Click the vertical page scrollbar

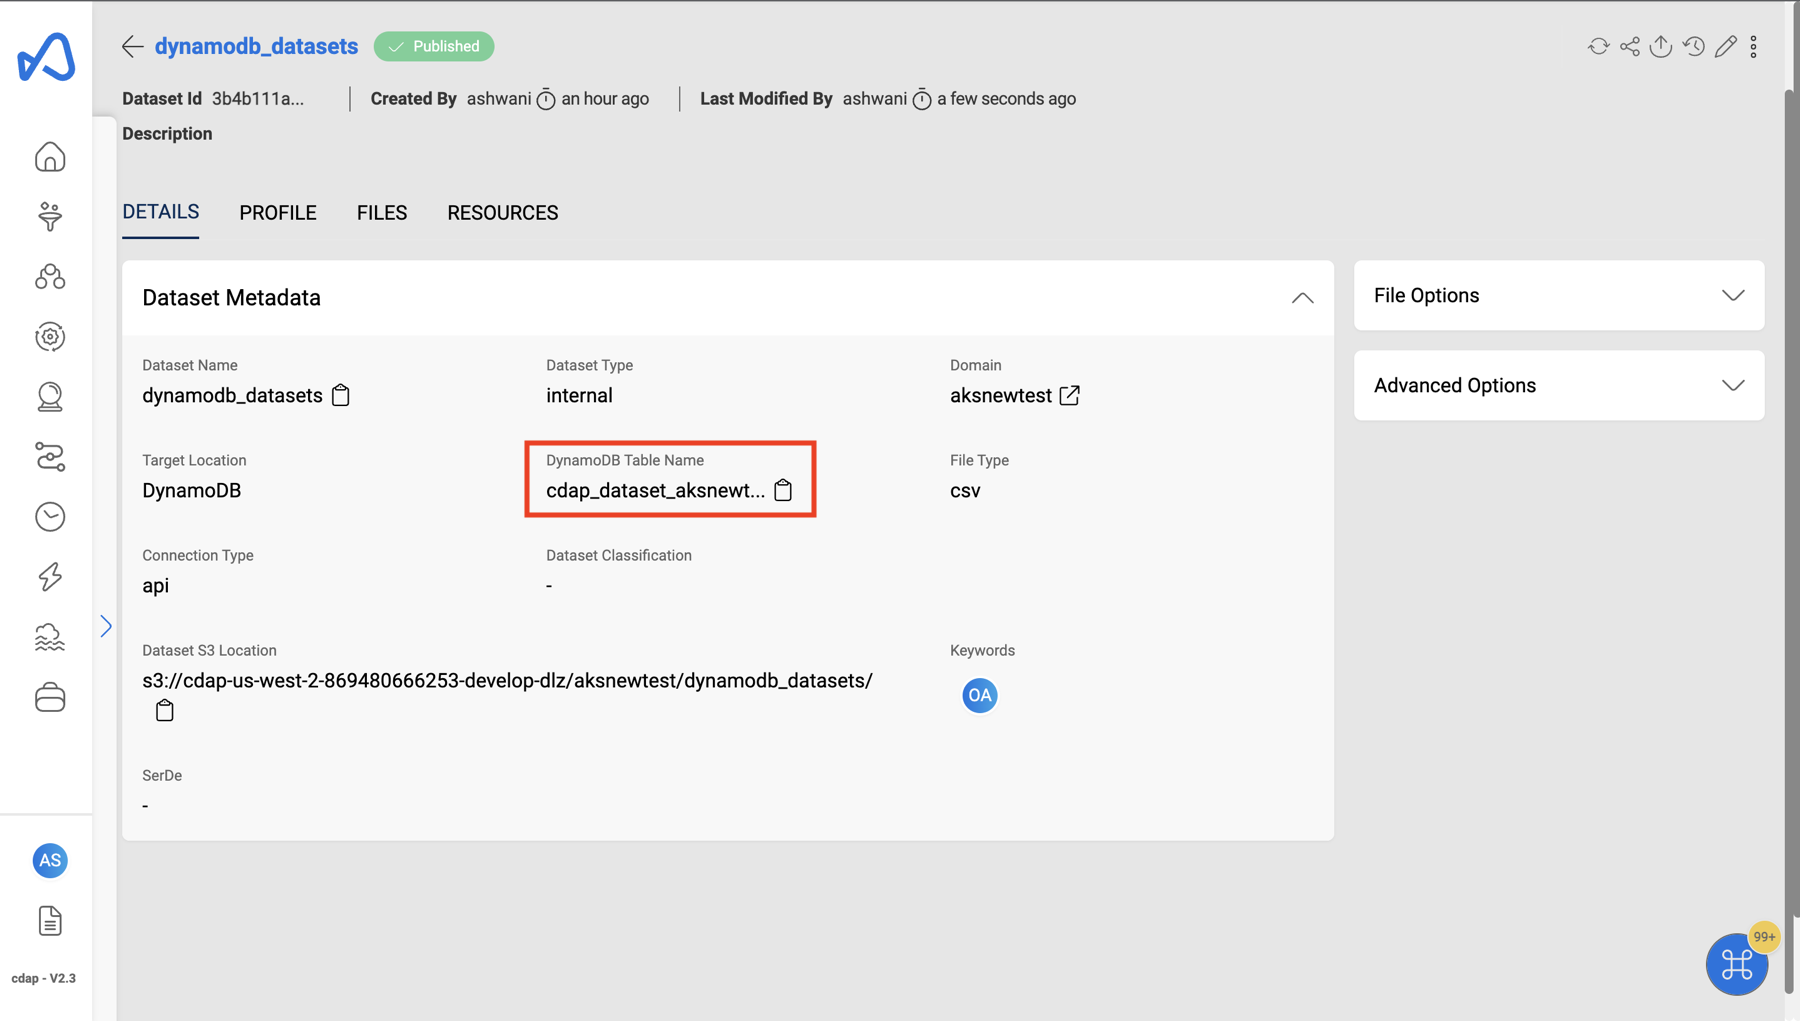point(1790,540)
